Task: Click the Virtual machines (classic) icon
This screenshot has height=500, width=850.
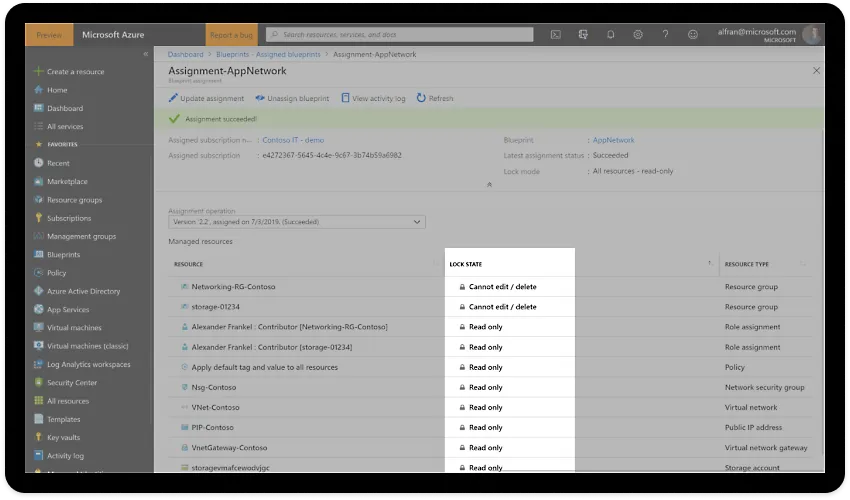Action: click(x=38, y=346)
